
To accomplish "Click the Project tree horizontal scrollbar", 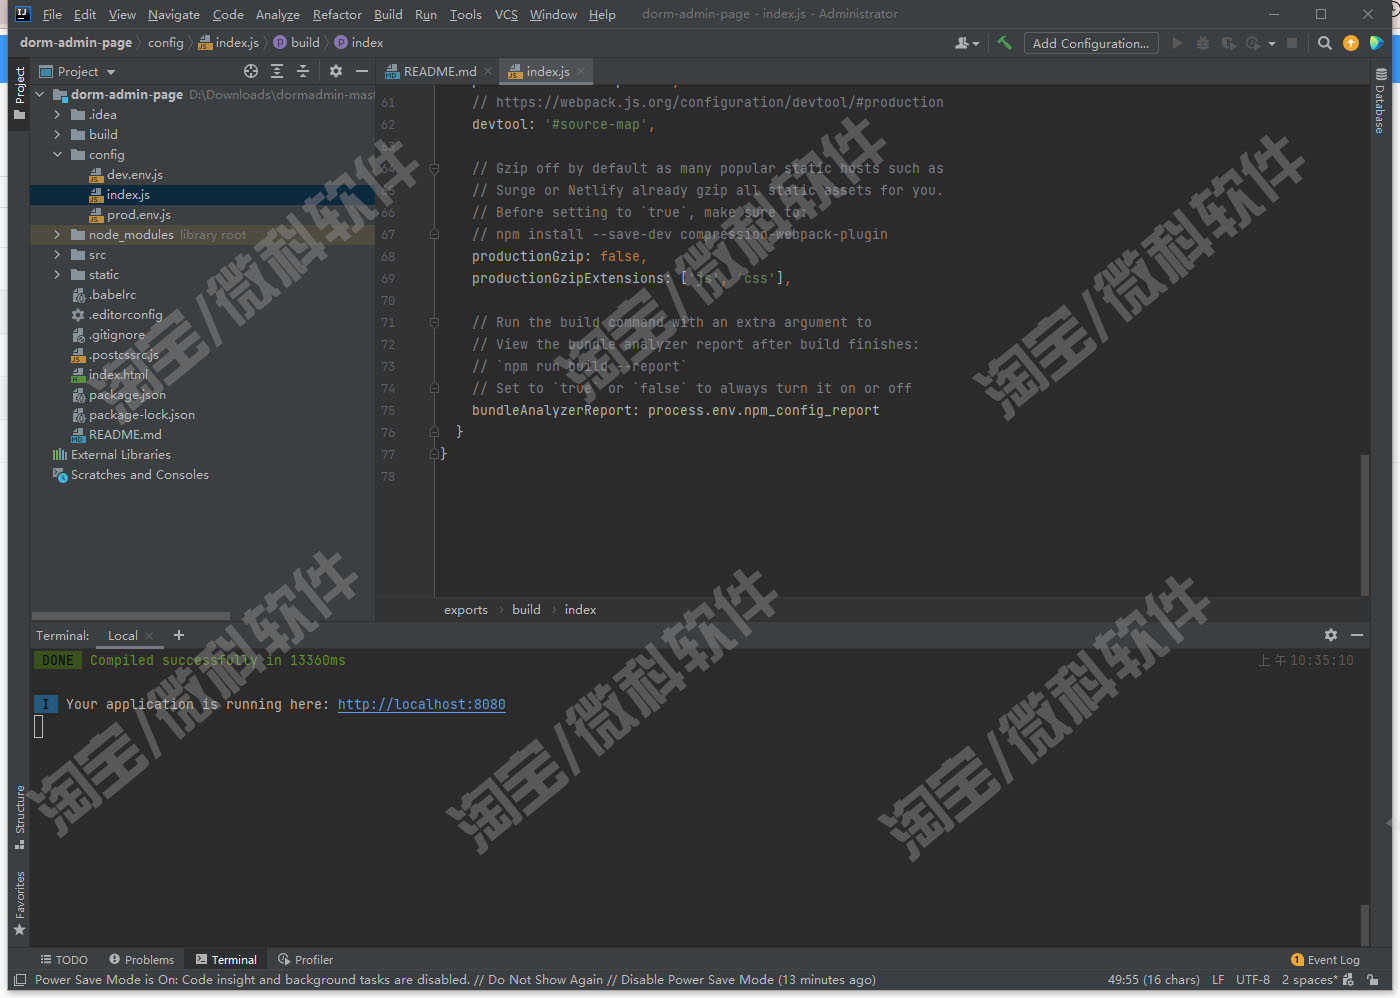I will coord(131,616).
